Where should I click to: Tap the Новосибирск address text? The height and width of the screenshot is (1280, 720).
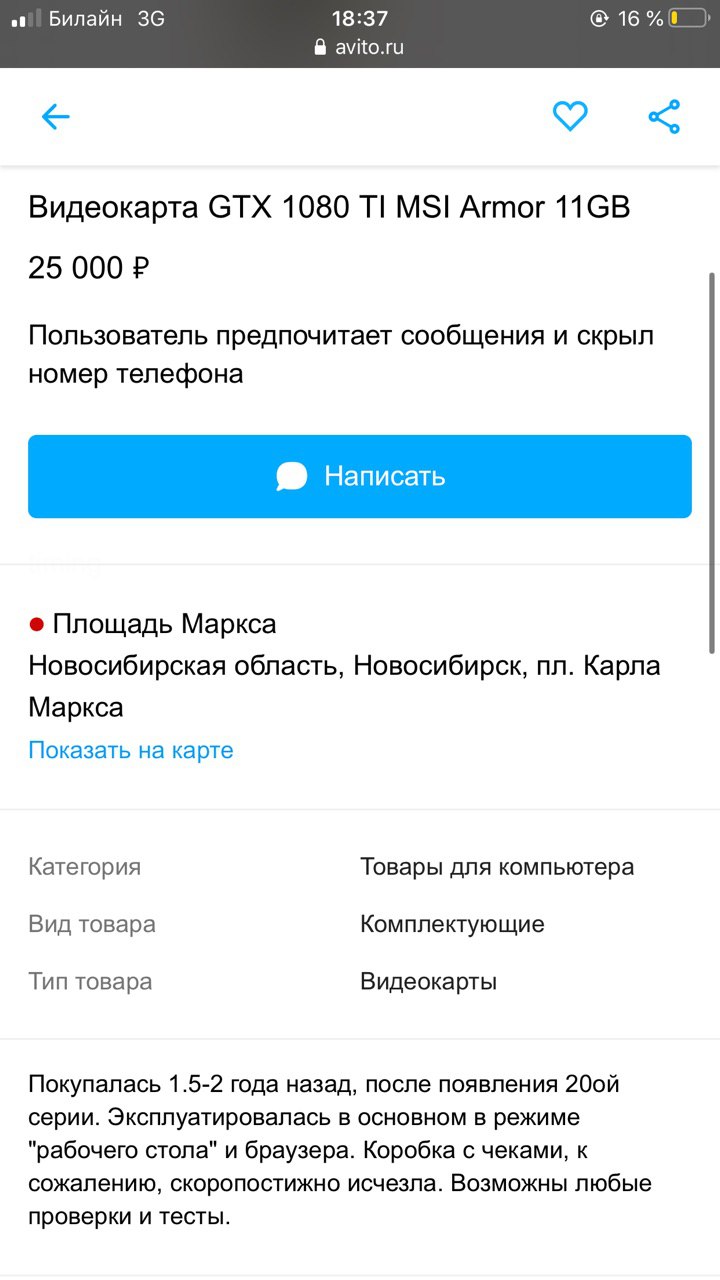[x=344, y=687]
